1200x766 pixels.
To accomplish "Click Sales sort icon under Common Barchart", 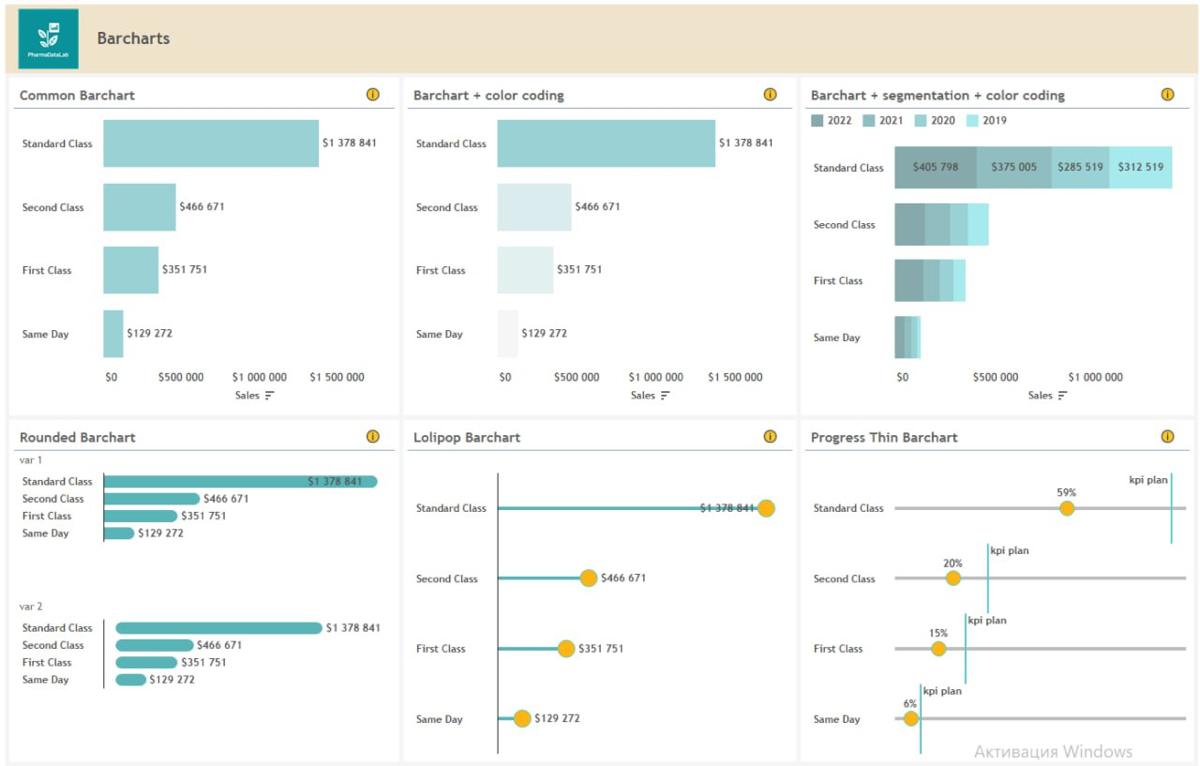I will 270,396.
